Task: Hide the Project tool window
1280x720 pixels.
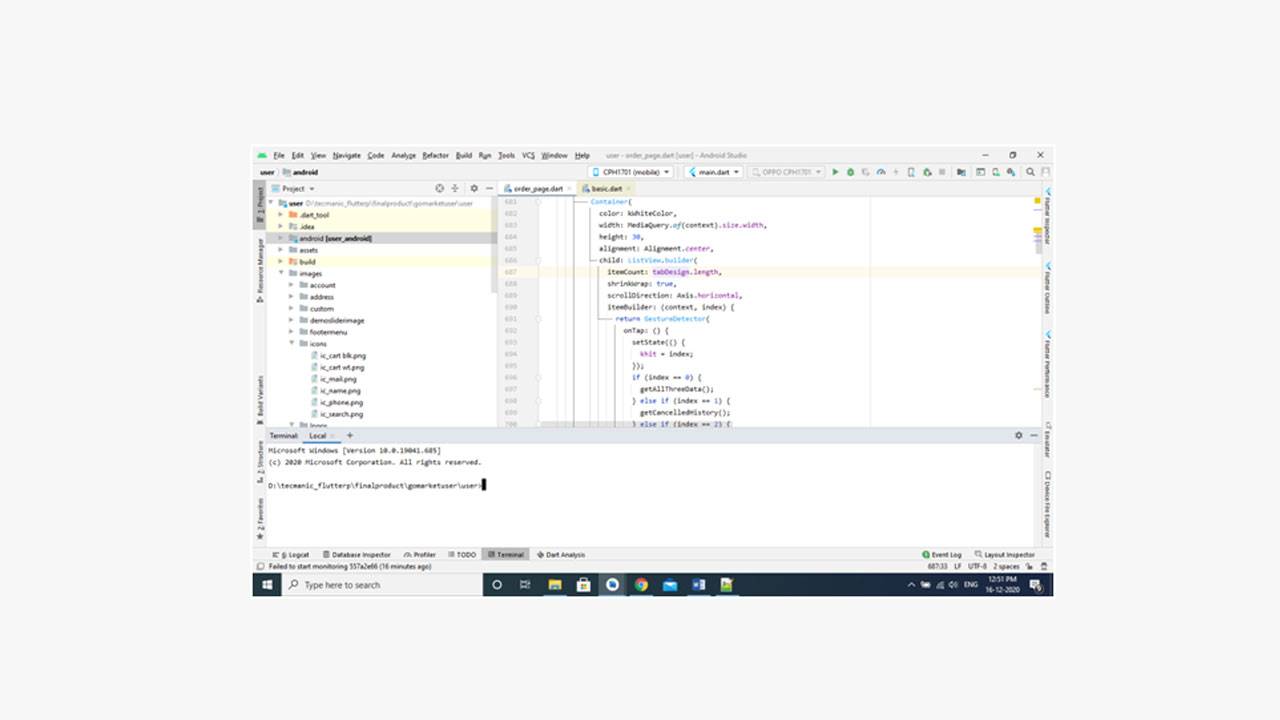Action: tap(488, 188)
